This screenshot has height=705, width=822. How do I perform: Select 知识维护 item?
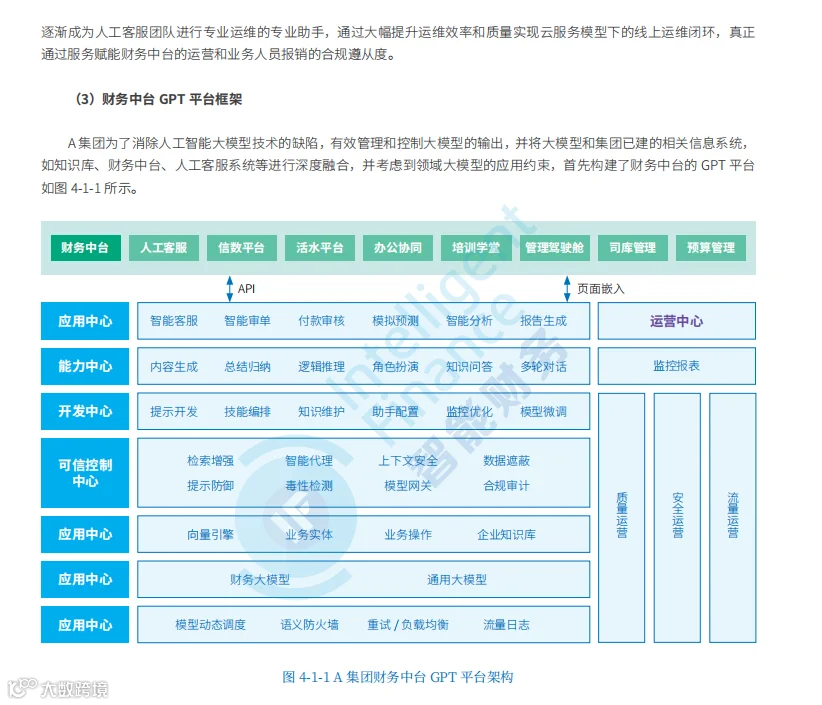(321, 411)
